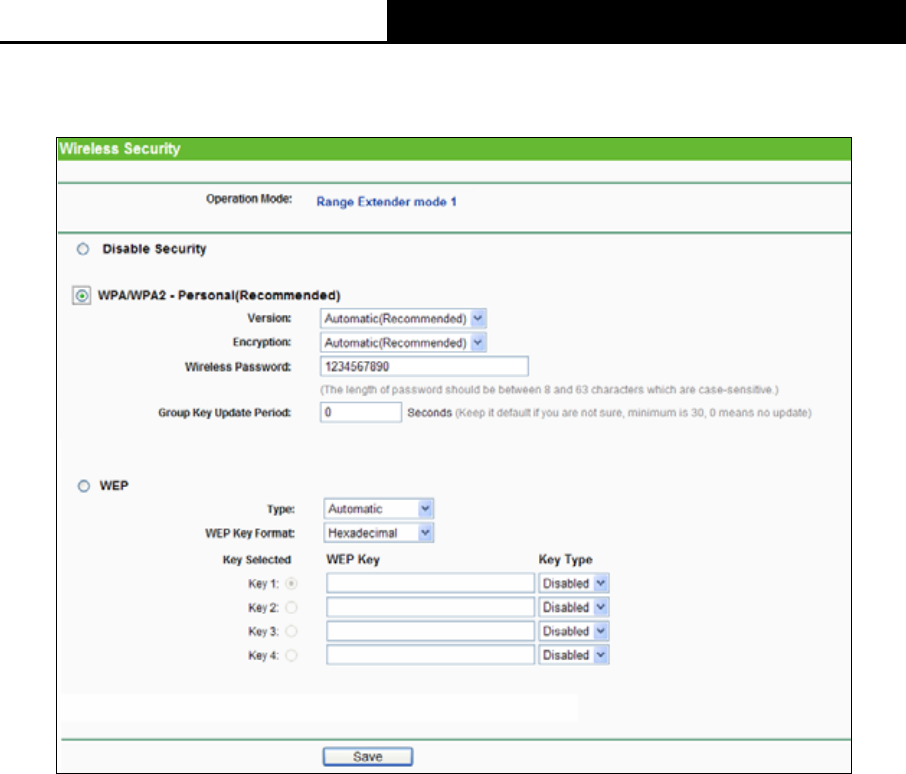Click the password length hint text
This screenshot has width=906, height=774.
click(x=549, y=390)
